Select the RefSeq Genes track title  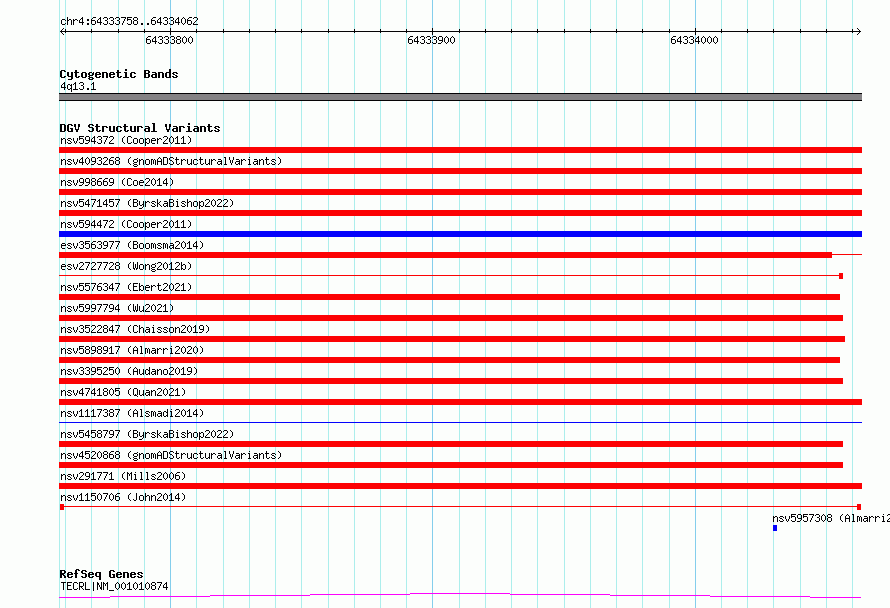pyautogui.click(x=101, y=574)
